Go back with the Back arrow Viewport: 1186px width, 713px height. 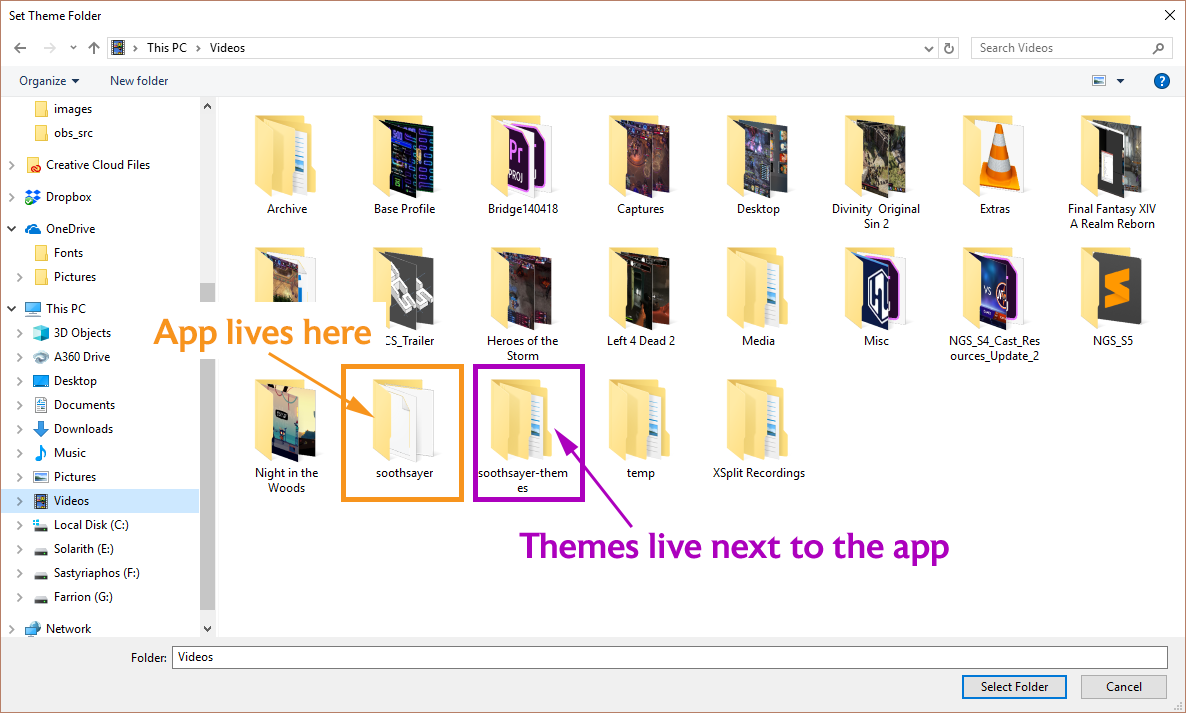point(20,48)
